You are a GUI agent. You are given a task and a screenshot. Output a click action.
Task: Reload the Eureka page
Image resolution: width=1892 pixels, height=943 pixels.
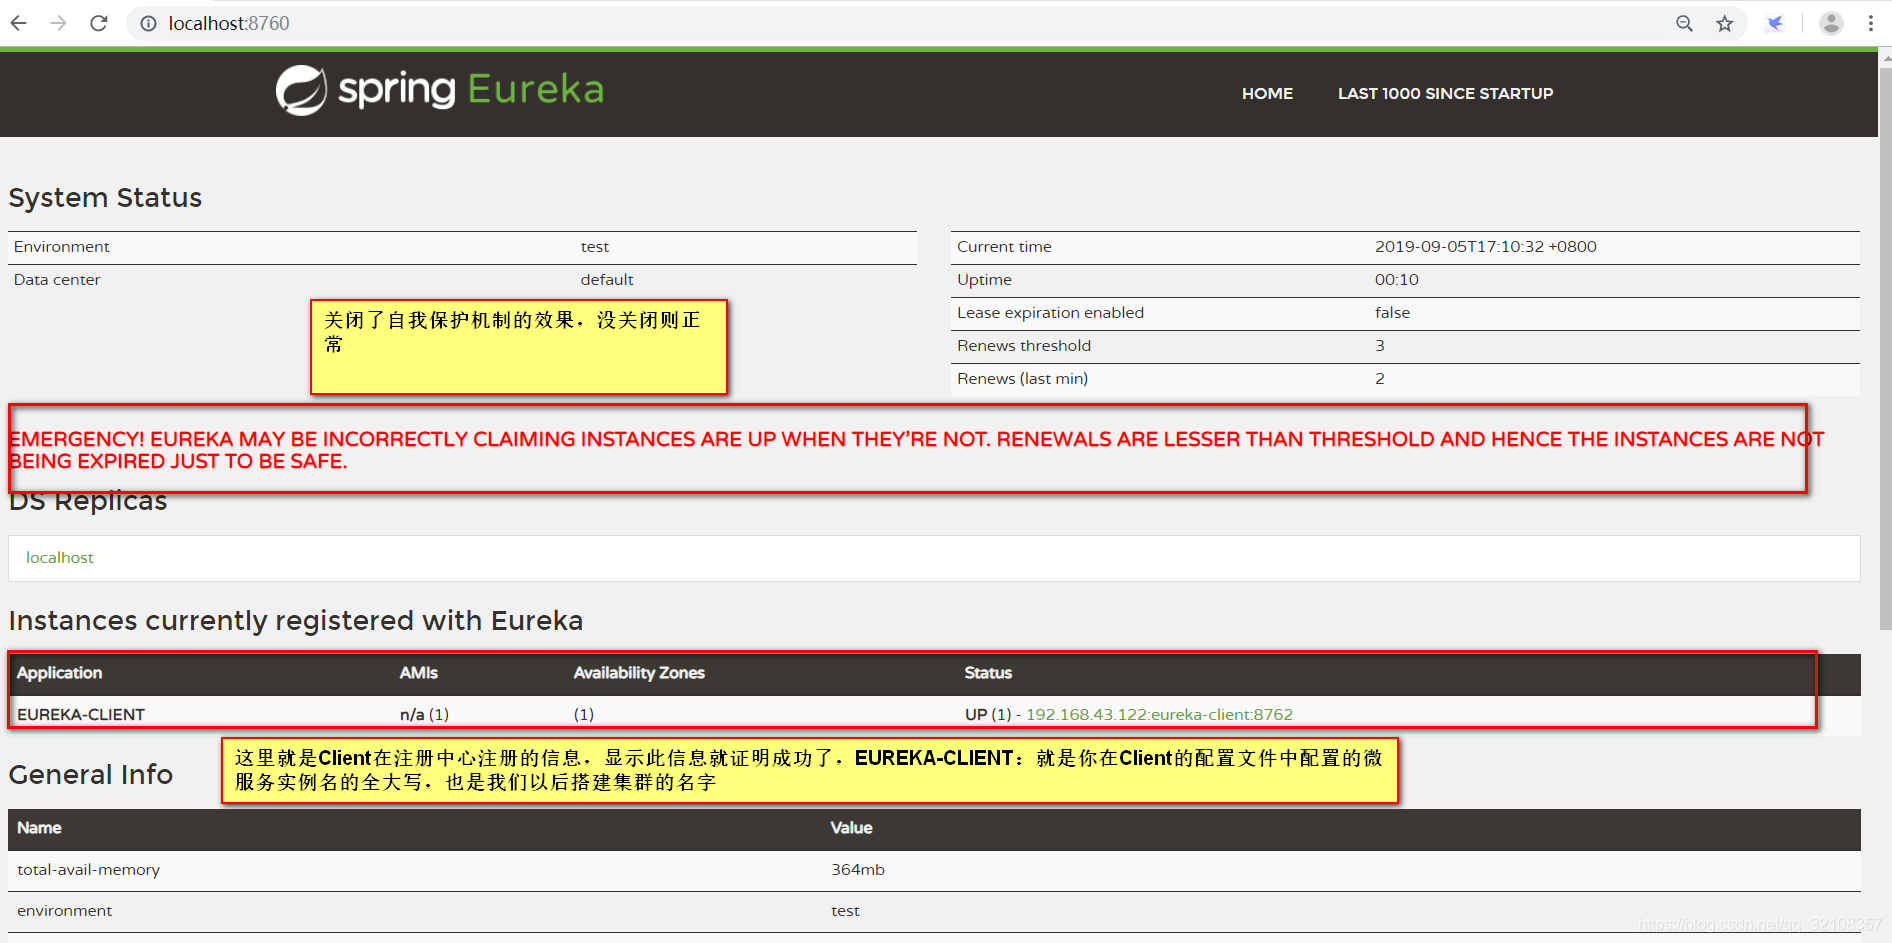click(x=98, y=23)
